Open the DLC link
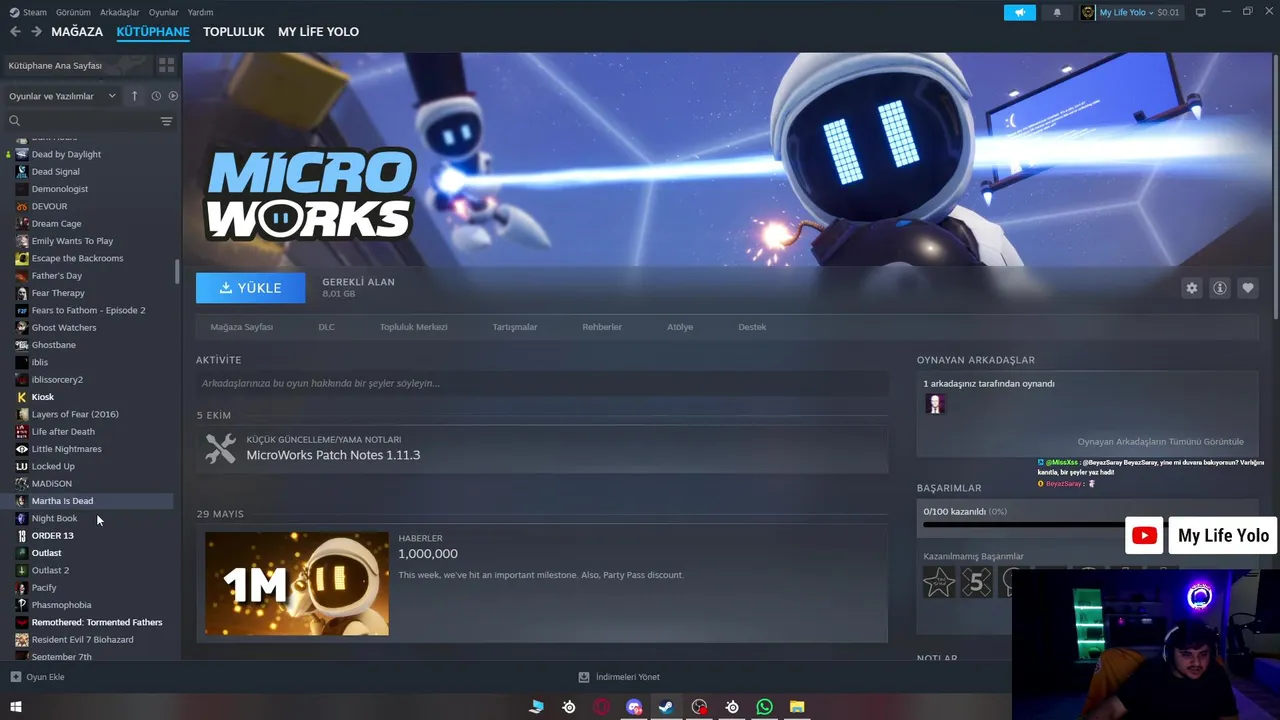This screenshot has height=720, width=1280. point(327,327)
